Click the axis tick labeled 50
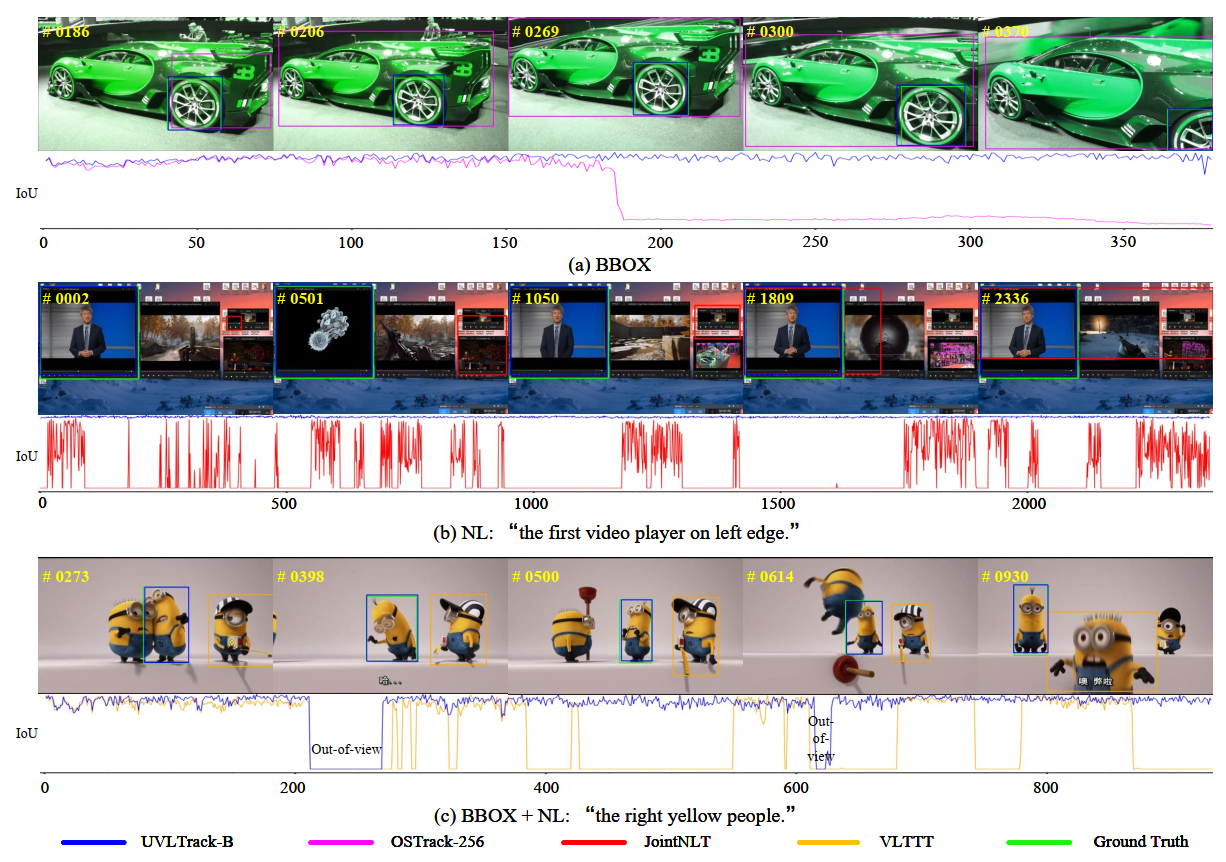 coord(197,242)
